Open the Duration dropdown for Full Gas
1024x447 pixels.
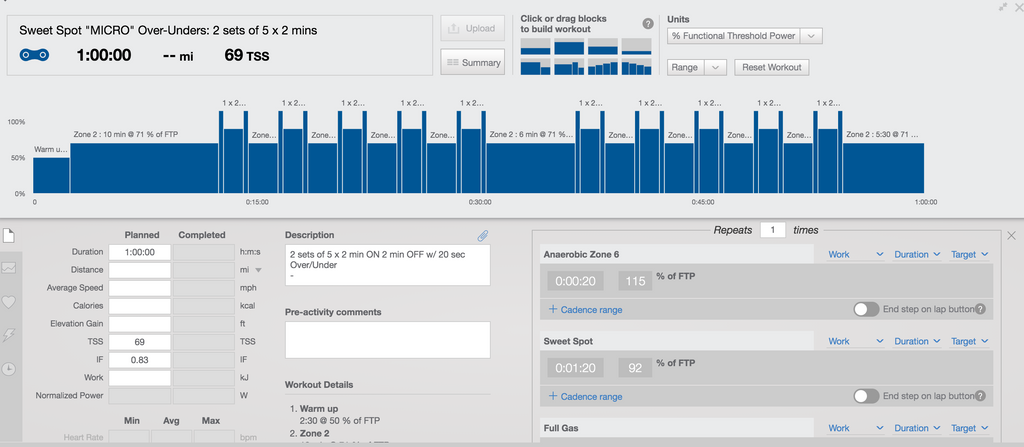(917, 428)
